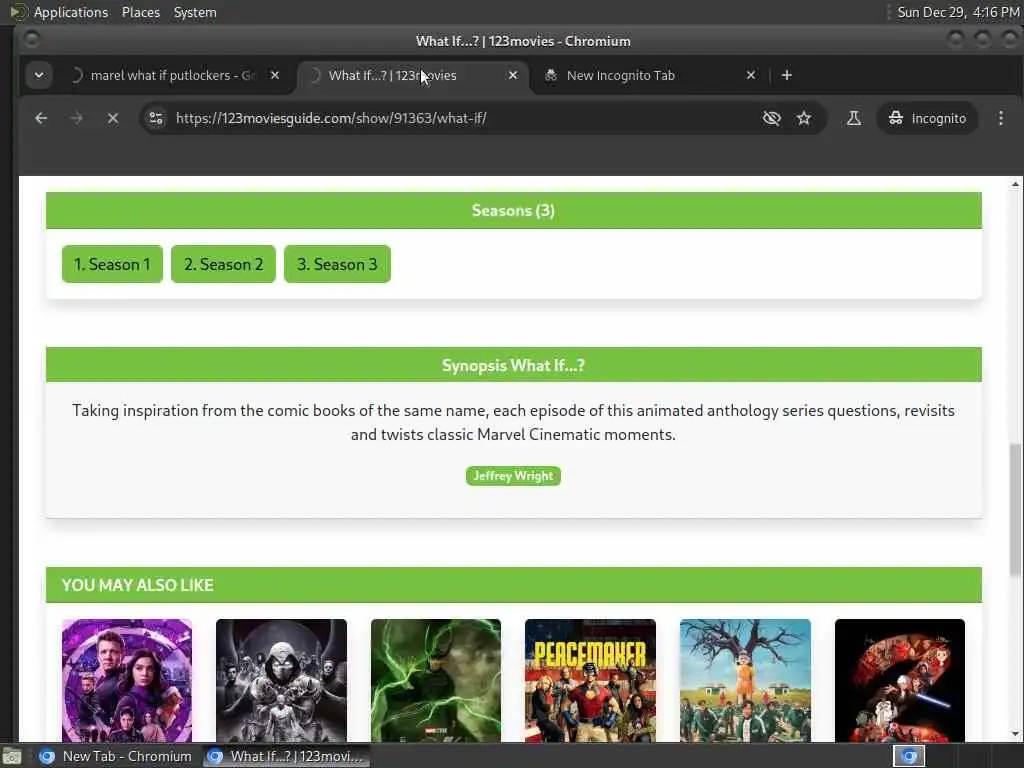
Task: Open Season 1 episodes
Action: tap(112, 264)
